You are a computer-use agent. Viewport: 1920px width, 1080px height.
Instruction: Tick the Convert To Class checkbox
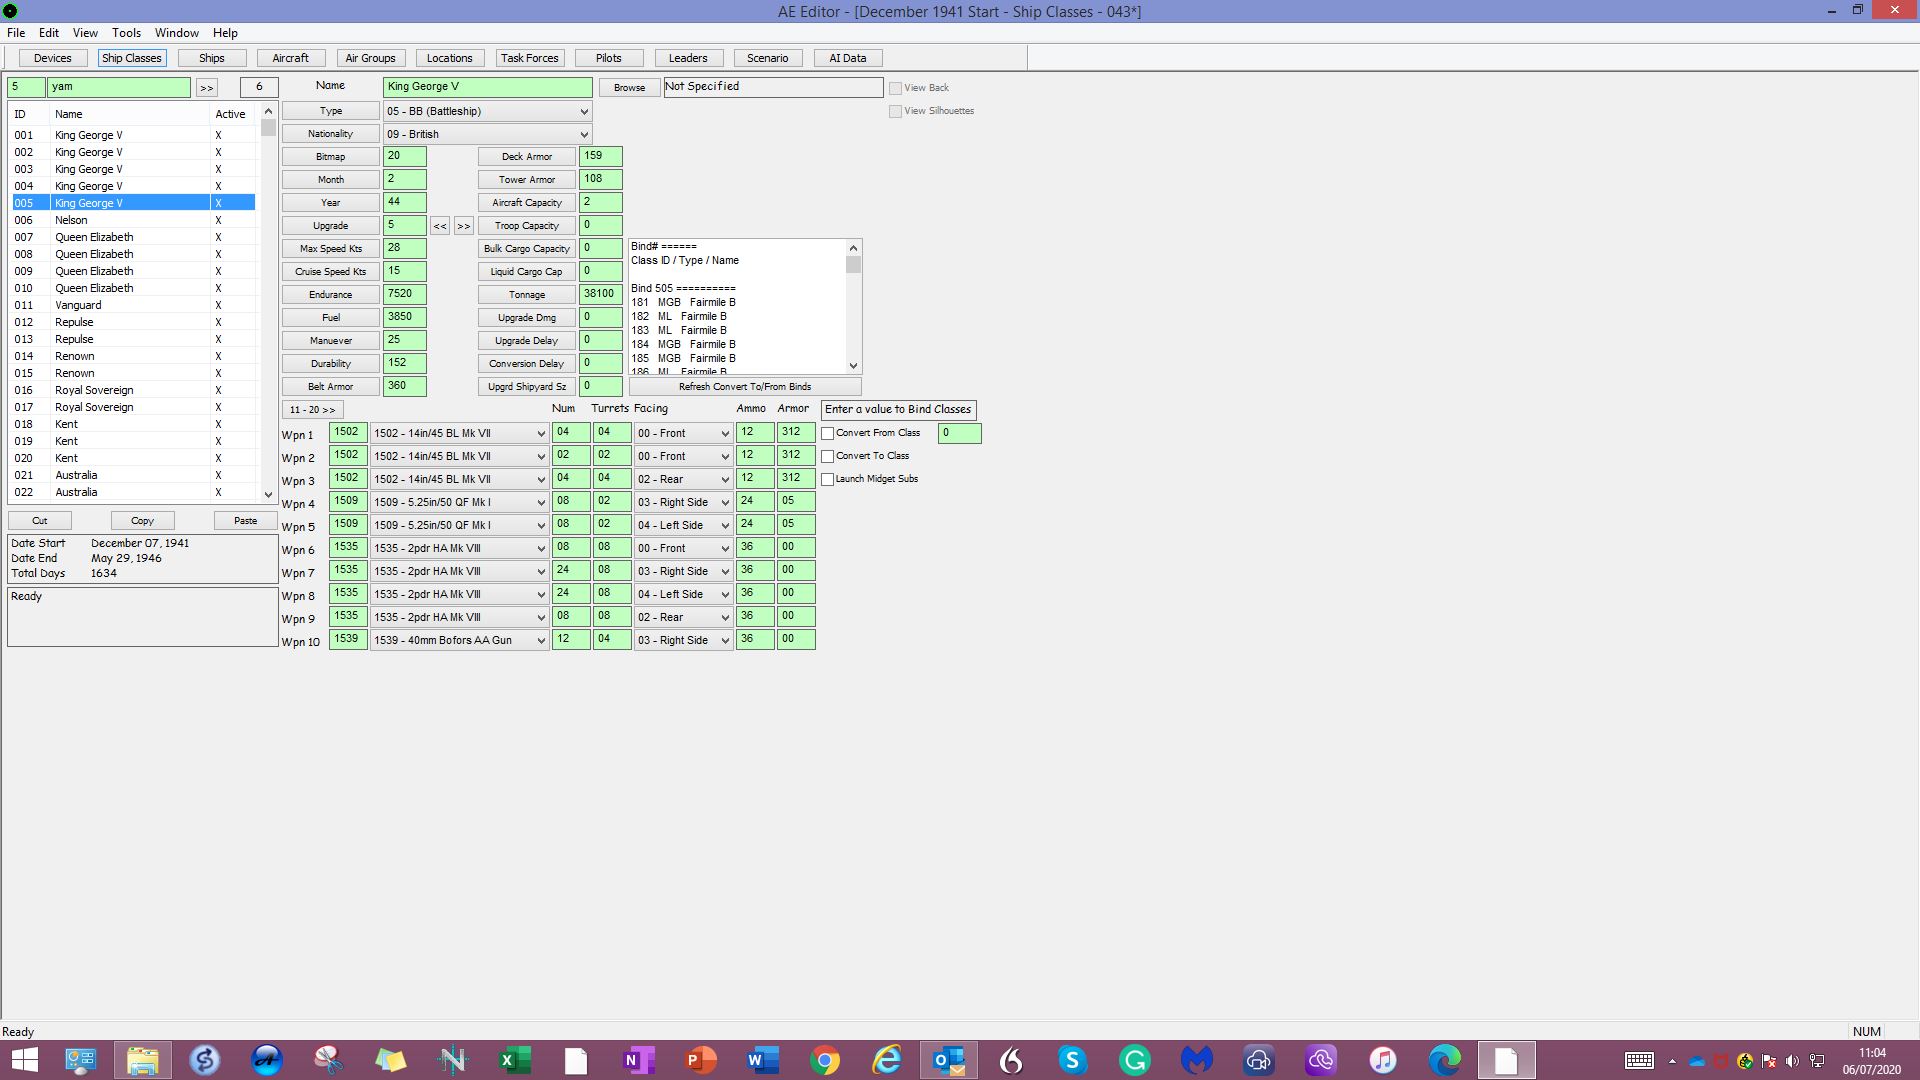click(x=828, y=456)
